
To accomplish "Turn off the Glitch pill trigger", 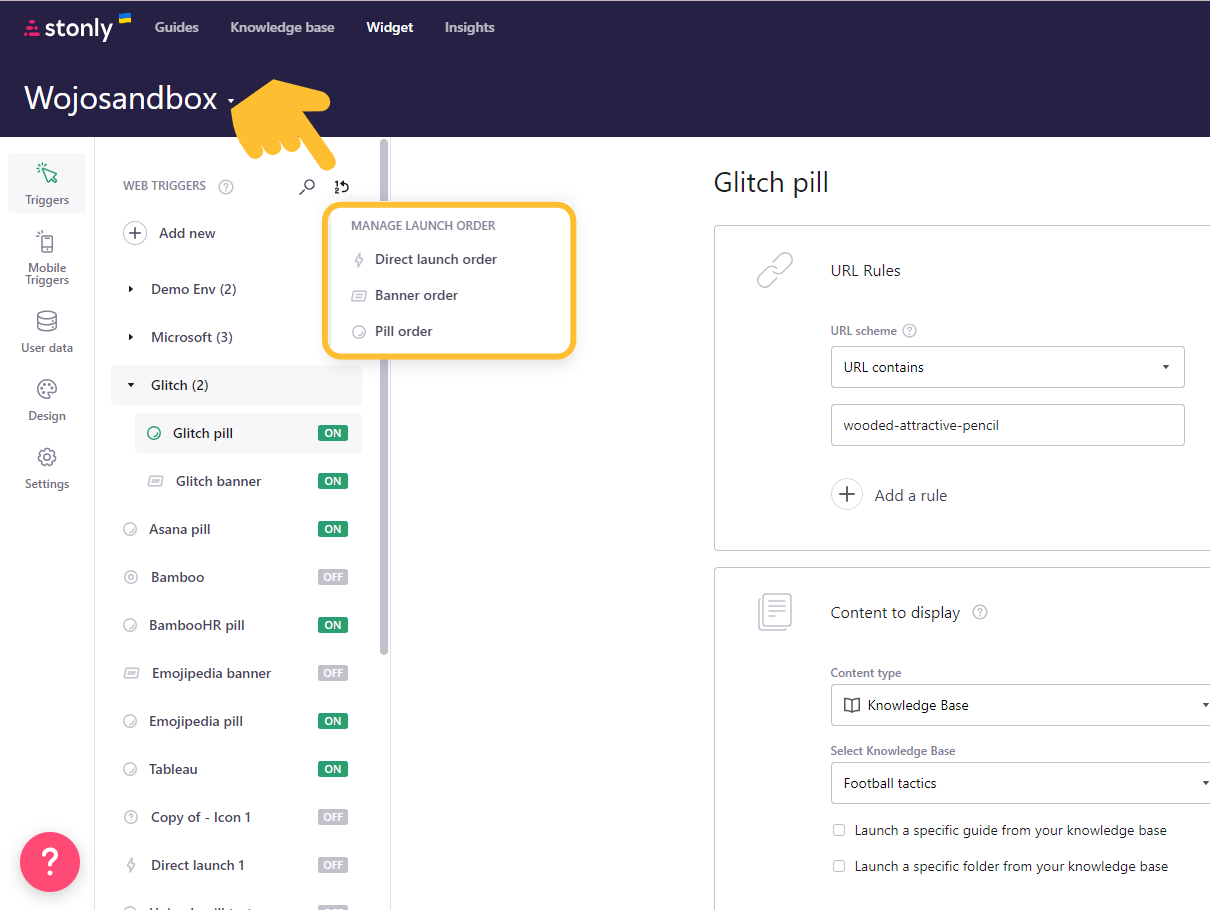I will point(333,432).
